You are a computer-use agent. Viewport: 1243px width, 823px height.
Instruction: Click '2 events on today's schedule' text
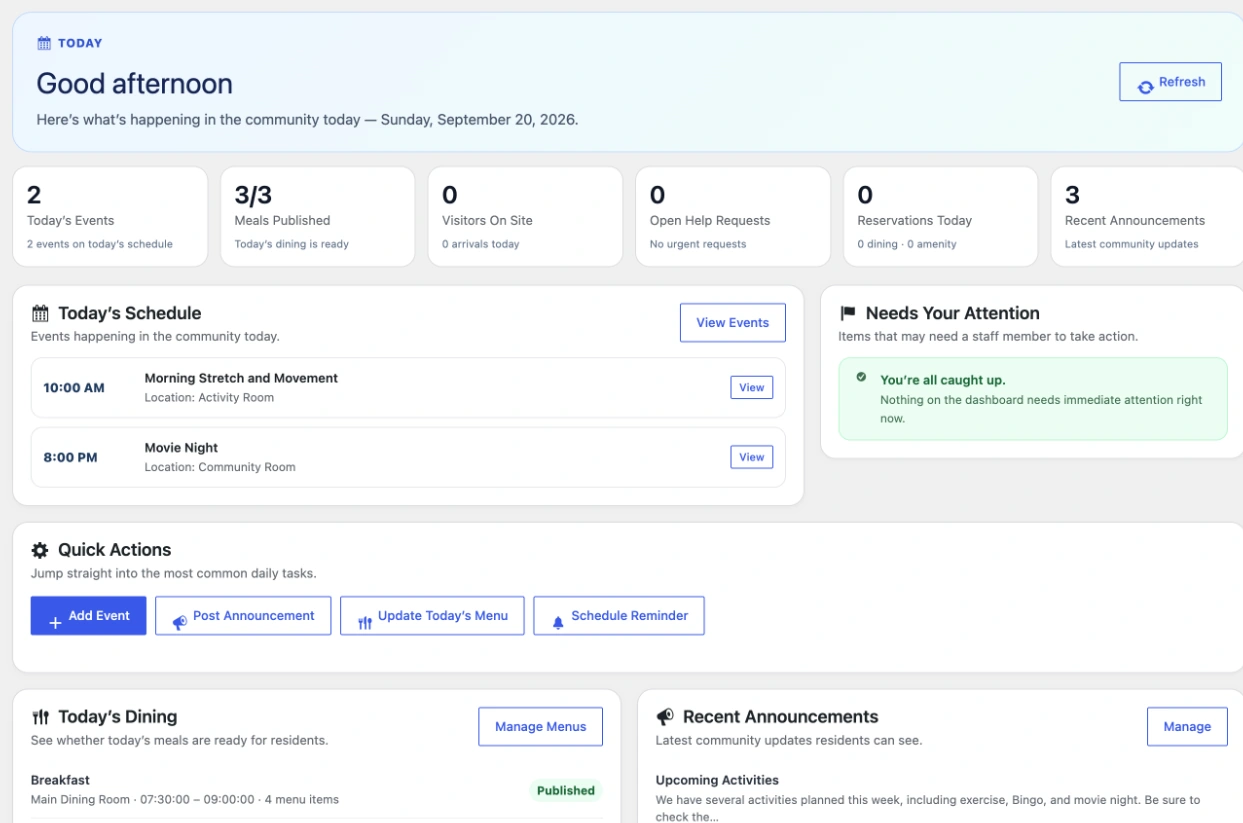pos(100,244)
